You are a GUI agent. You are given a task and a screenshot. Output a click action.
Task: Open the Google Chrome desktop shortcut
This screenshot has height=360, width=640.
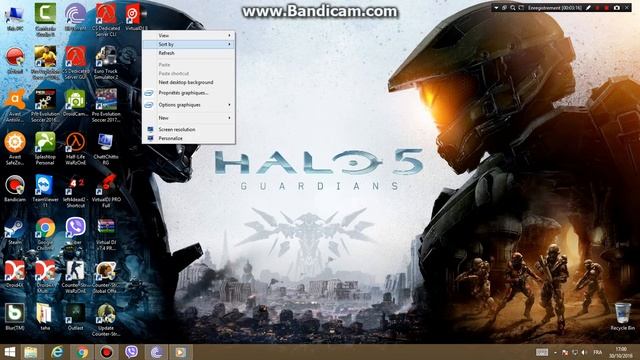(45, 234)
